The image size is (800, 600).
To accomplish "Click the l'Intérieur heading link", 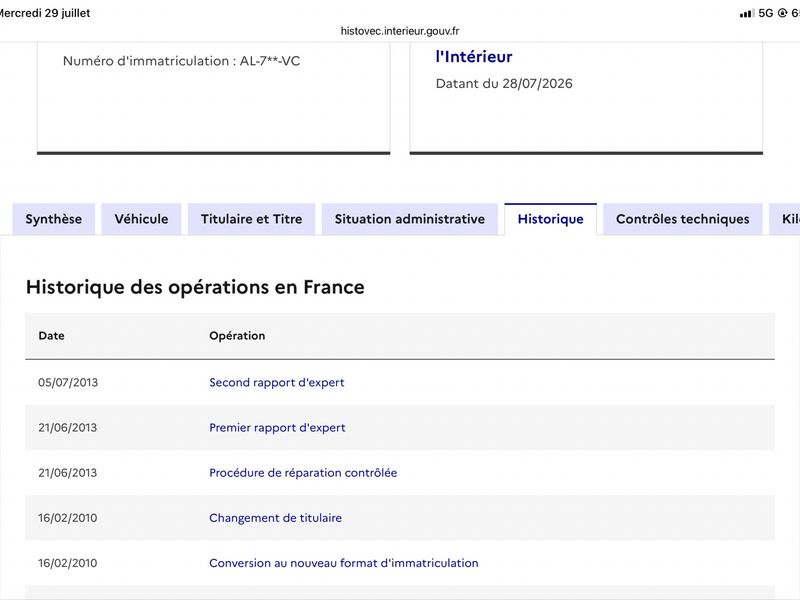I will click(474, 57).
